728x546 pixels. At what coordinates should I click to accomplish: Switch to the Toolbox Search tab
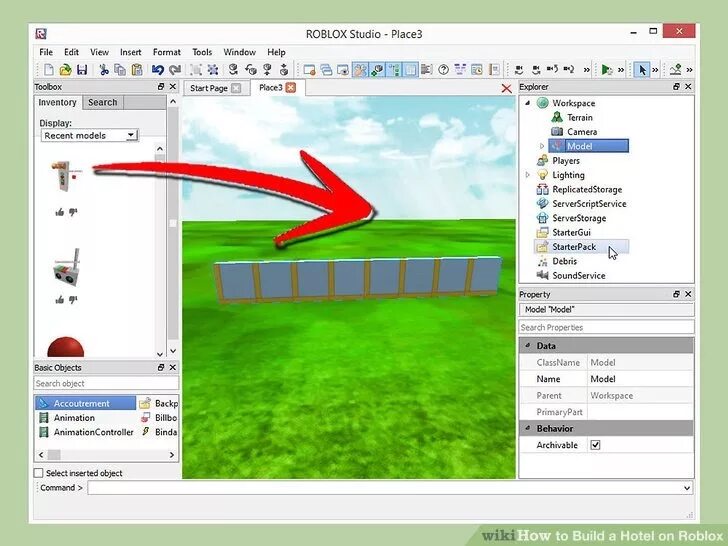tap(103, 102)
